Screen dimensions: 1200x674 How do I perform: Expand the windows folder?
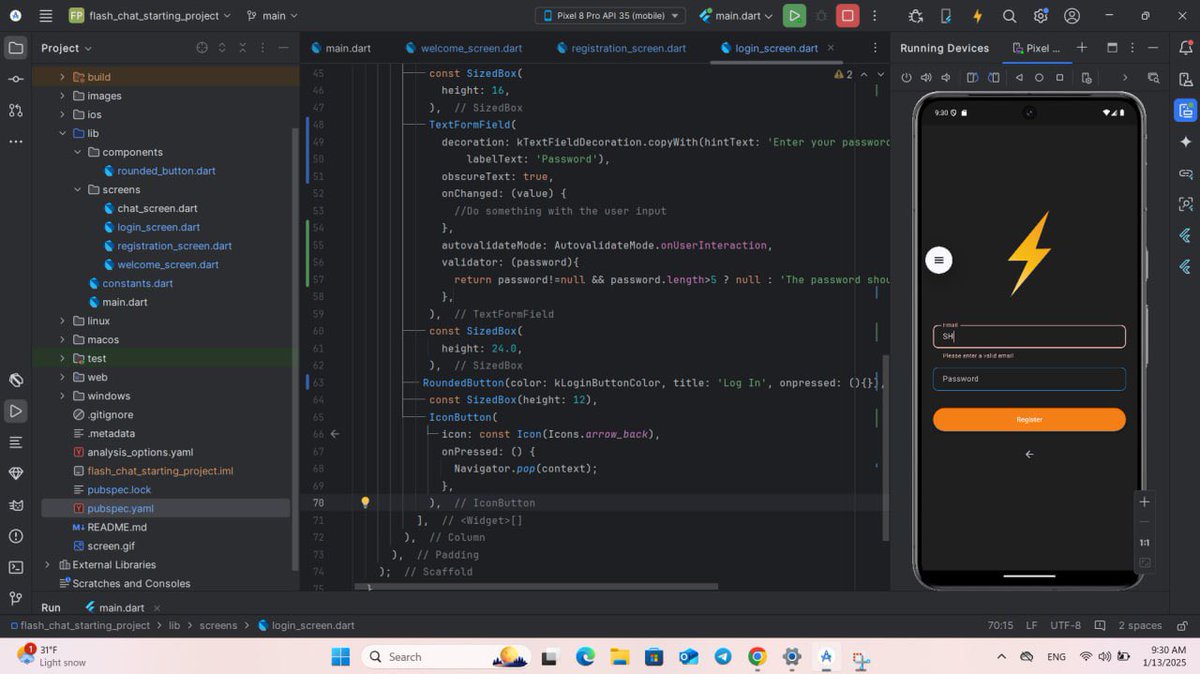pos(62,396)
